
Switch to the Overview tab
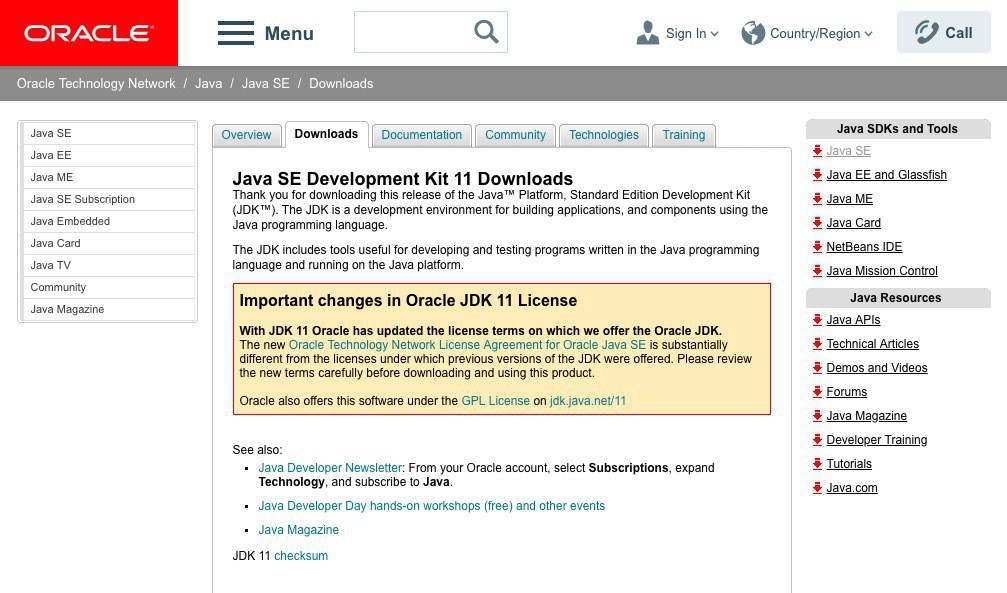point(247,135)
